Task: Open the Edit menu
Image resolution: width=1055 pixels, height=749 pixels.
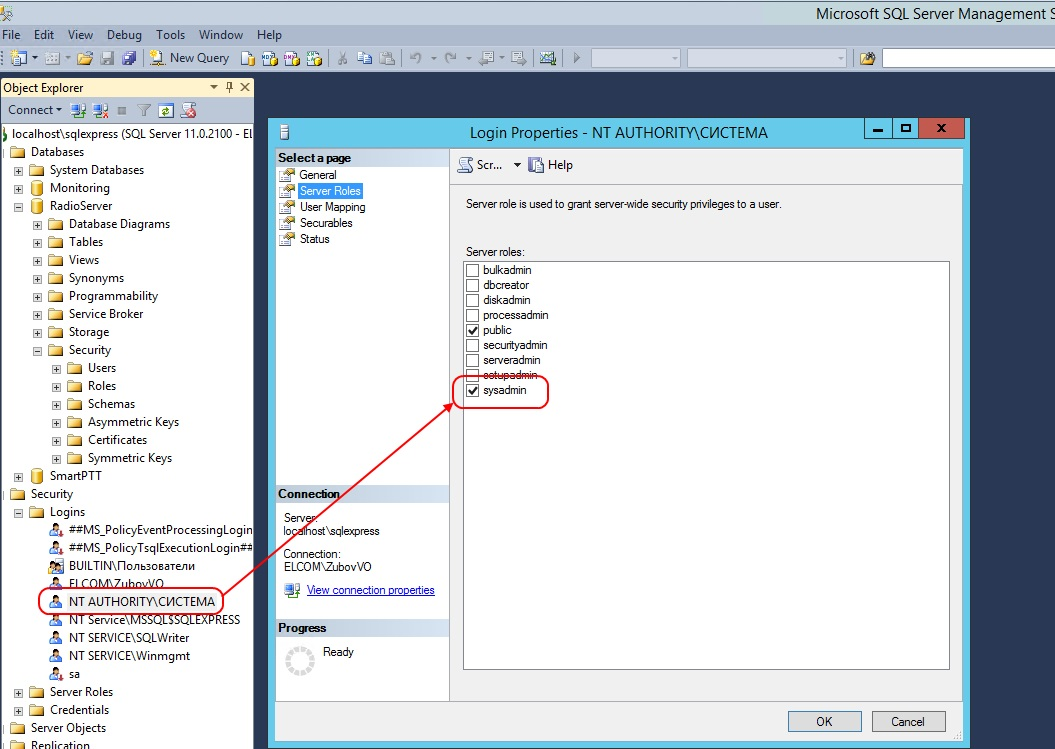Action: (x=44, y=35)
